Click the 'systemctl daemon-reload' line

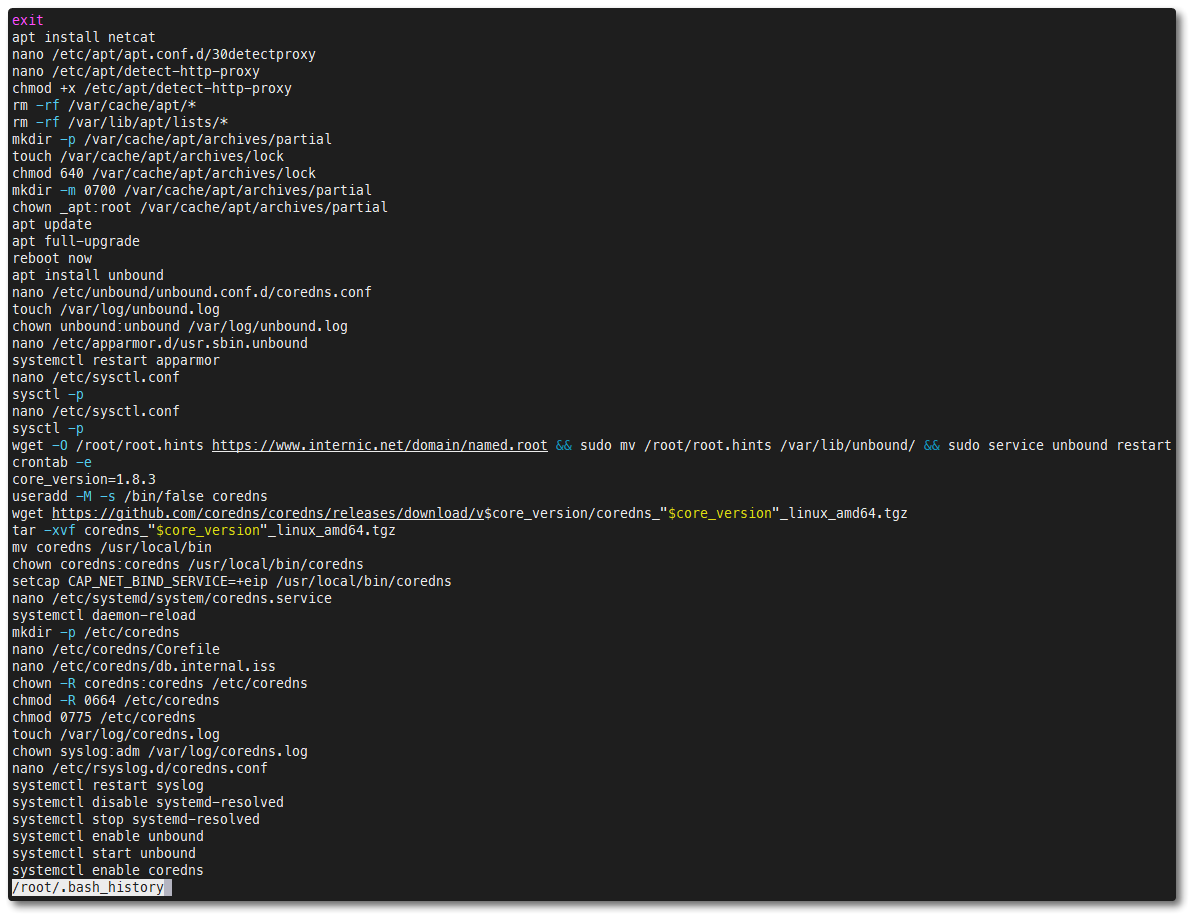click(x=104, y=615)
